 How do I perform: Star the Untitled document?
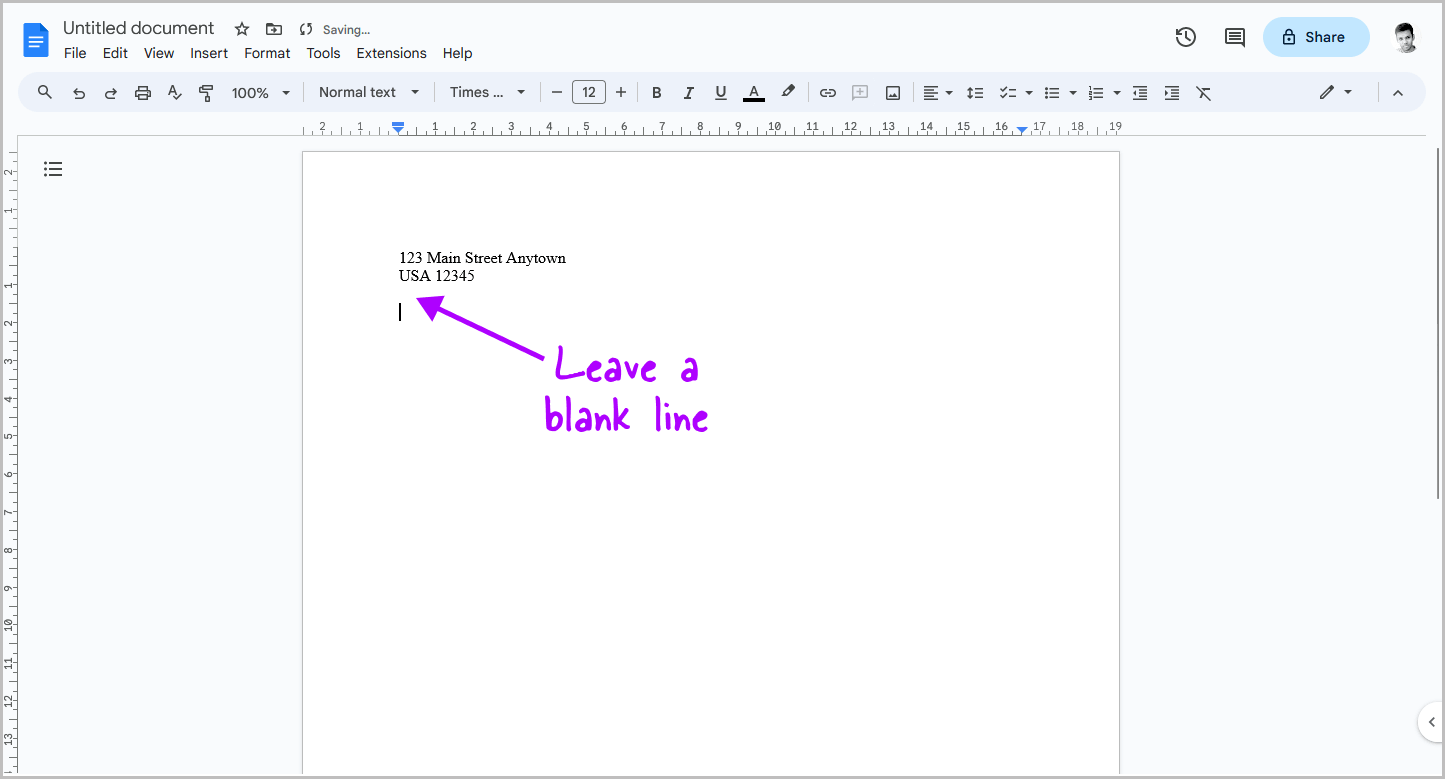(x=241, y=29)
